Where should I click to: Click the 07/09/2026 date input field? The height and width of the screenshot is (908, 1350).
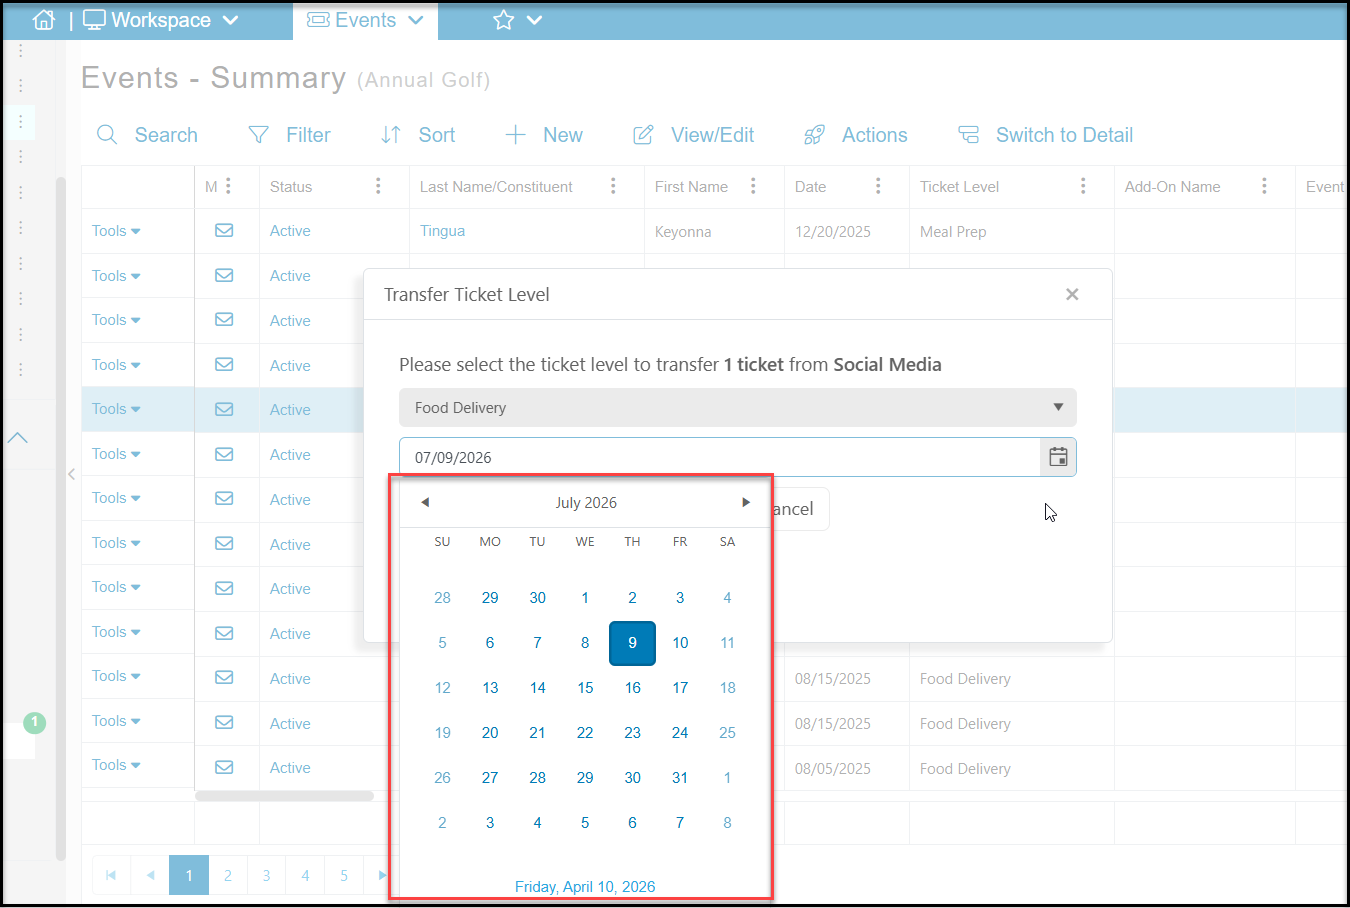[720, 457]
